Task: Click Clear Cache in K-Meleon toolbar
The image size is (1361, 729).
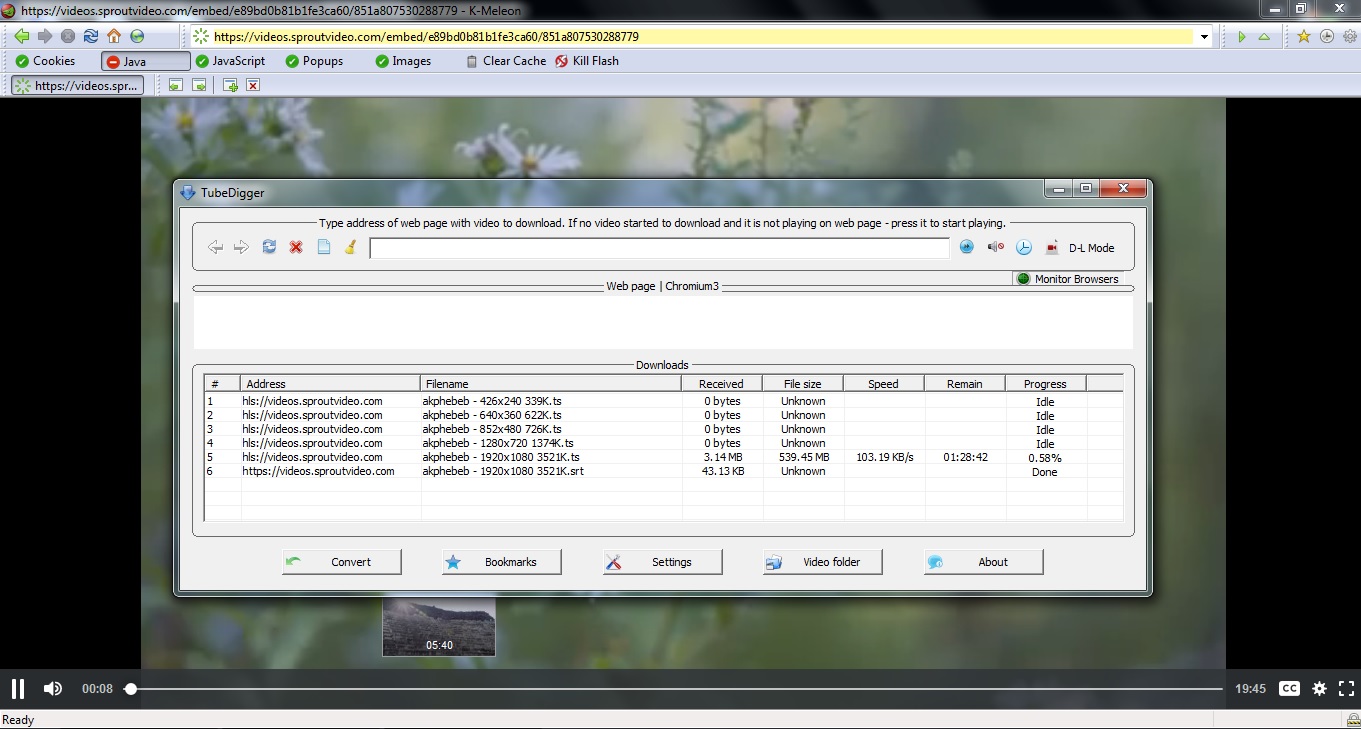Action: point(505,61)
